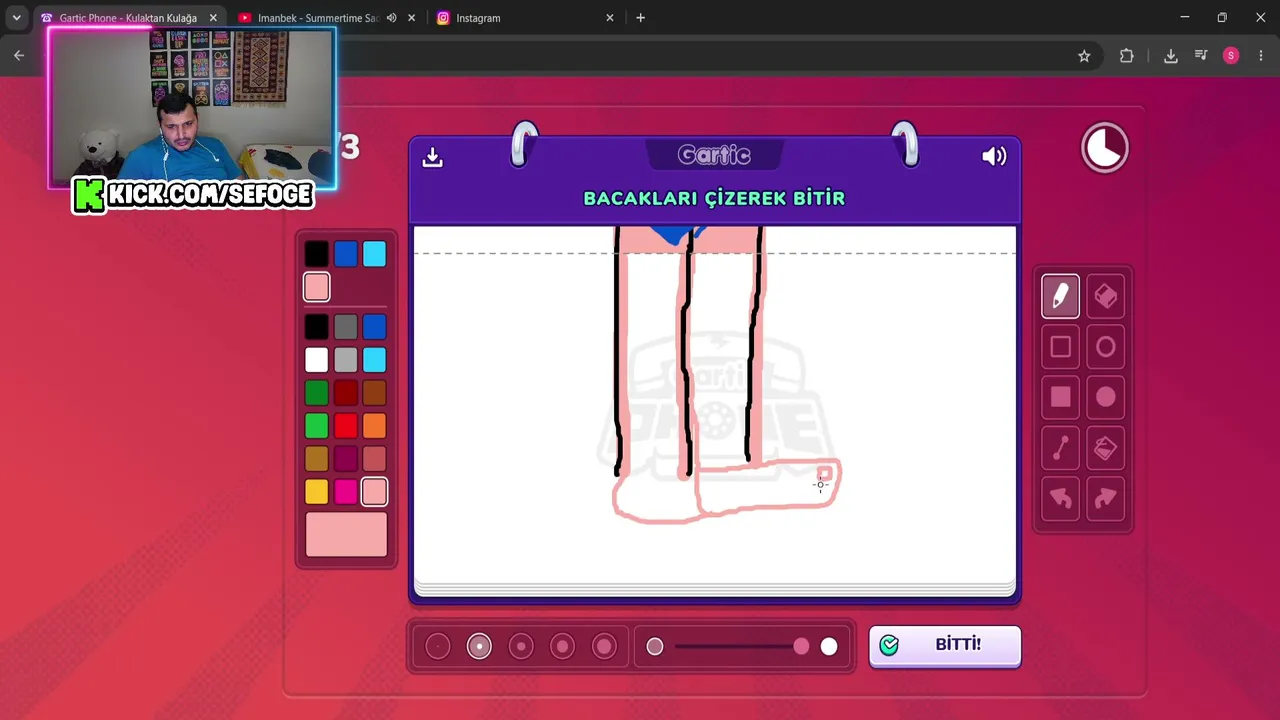
Task: Select the paint bucket fill tool
Action: (1105, 448)
